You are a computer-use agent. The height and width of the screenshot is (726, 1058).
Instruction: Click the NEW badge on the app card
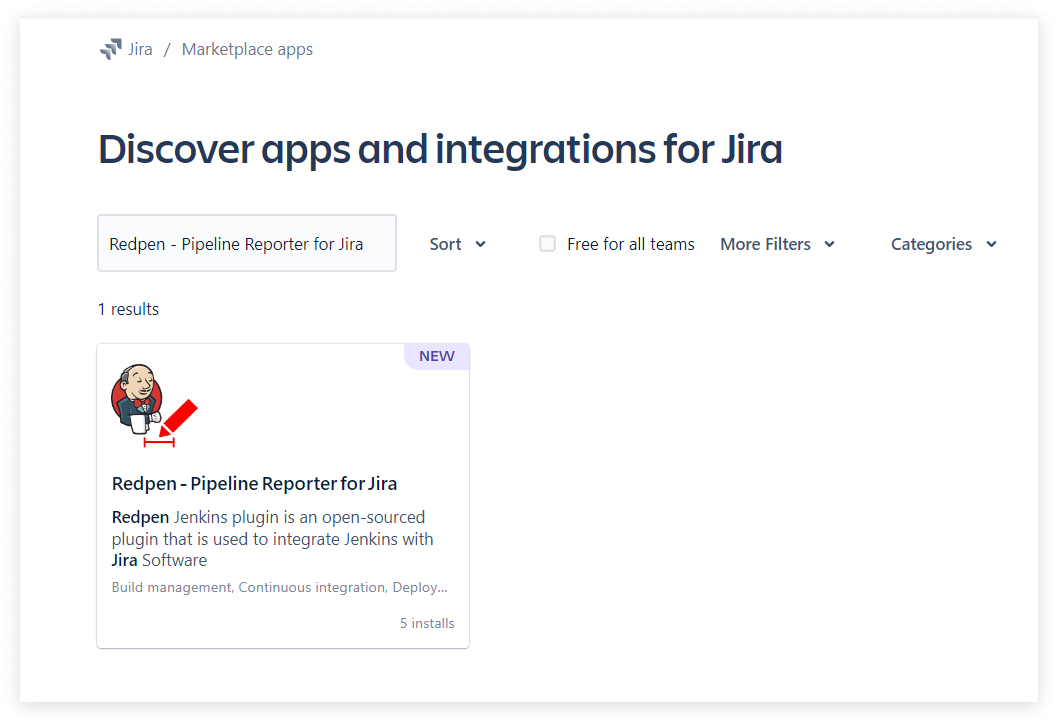pyautogui.click(x=437, y=356)
